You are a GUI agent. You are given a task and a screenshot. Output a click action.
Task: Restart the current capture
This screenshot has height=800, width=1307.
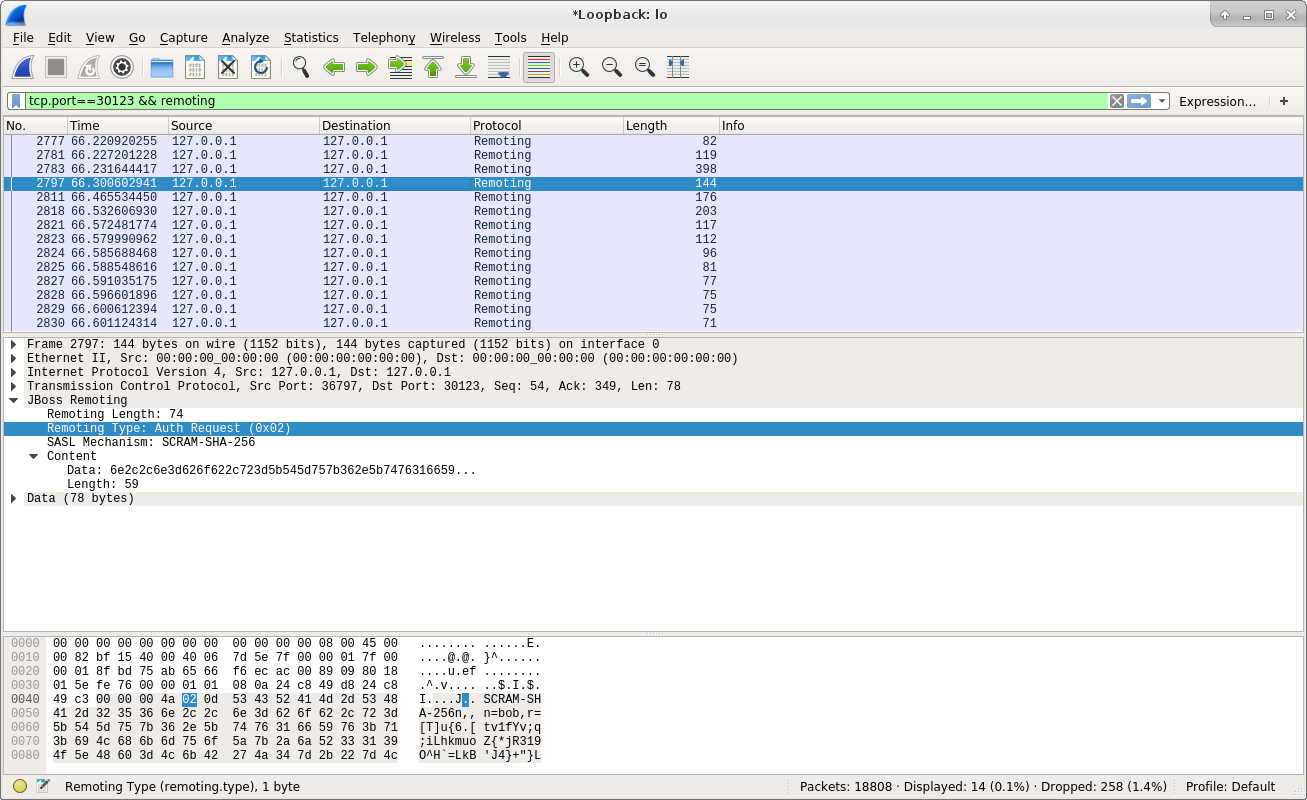click(89, 67)
